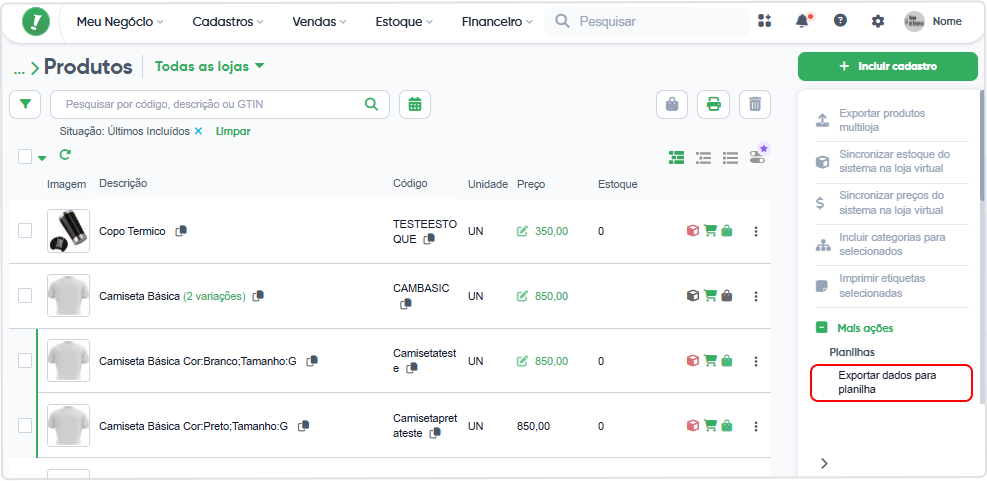987x481 pixels.
Task: Click Exportar dados para planilha
Action: point(891,382)
